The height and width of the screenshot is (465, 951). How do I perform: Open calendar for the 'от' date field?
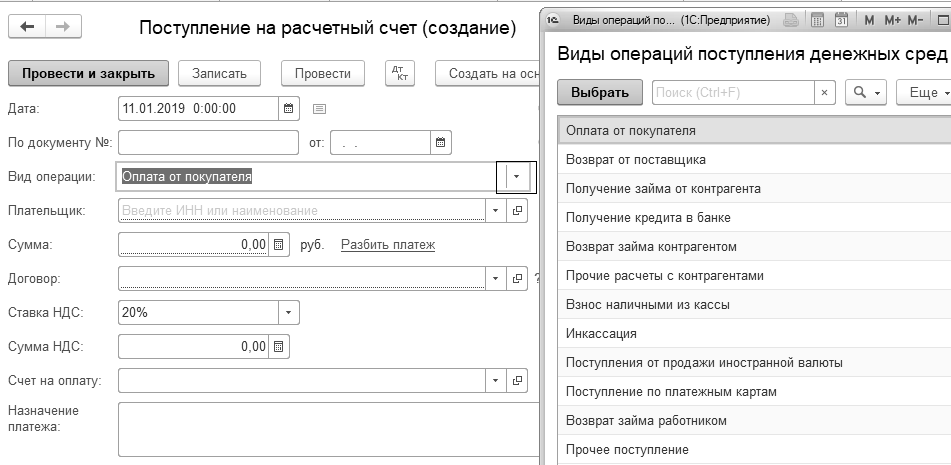click(441, 143)
